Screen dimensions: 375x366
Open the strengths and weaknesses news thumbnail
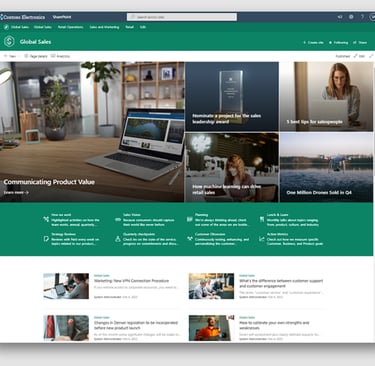(x=211, y=328)
